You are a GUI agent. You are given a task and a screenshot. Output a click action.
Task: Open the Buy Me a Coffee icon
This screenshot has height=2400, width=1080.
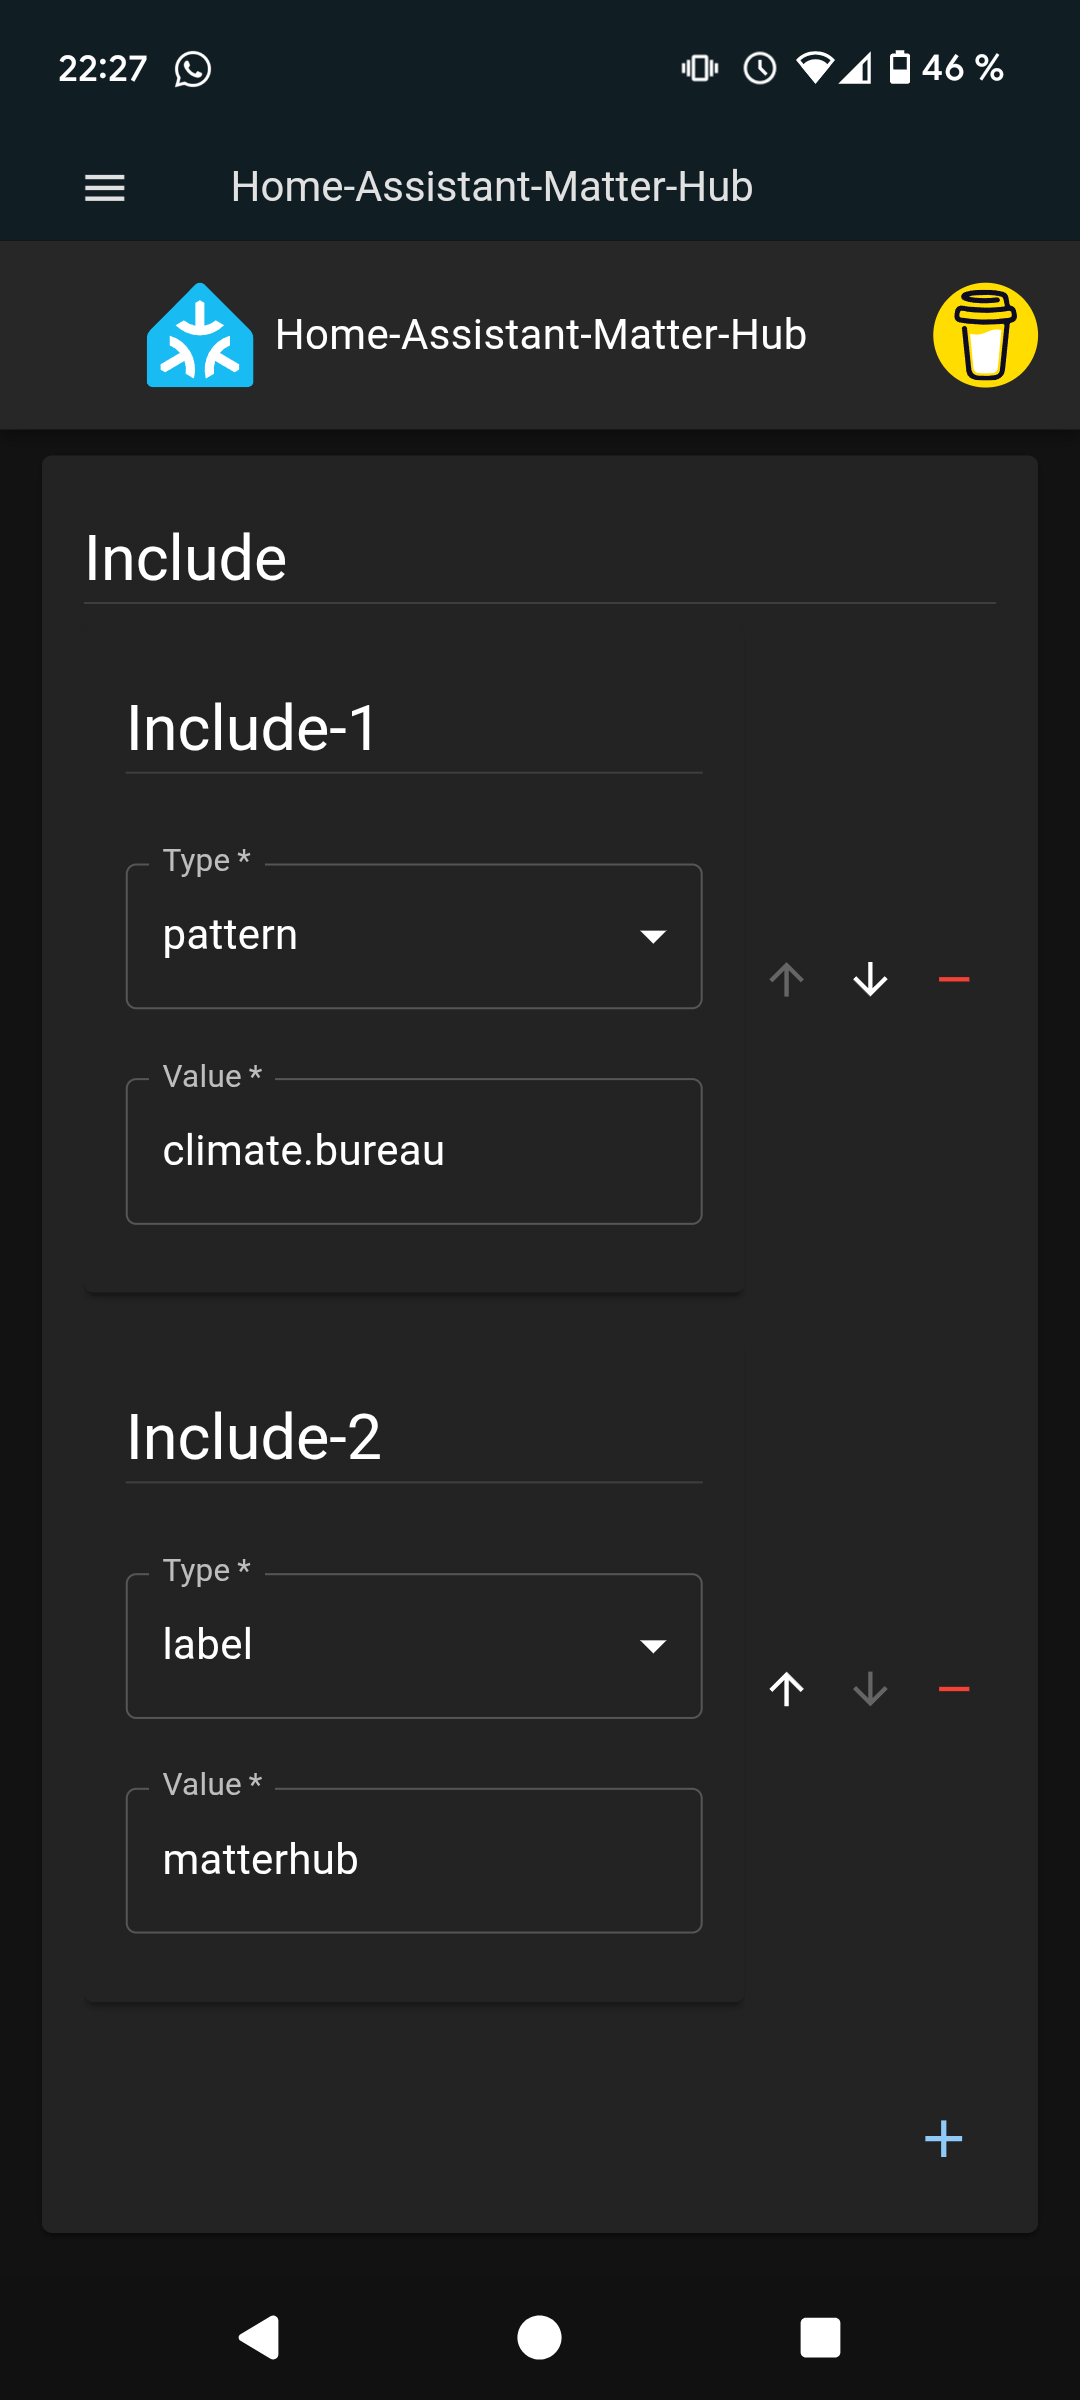tap(985, 335)
